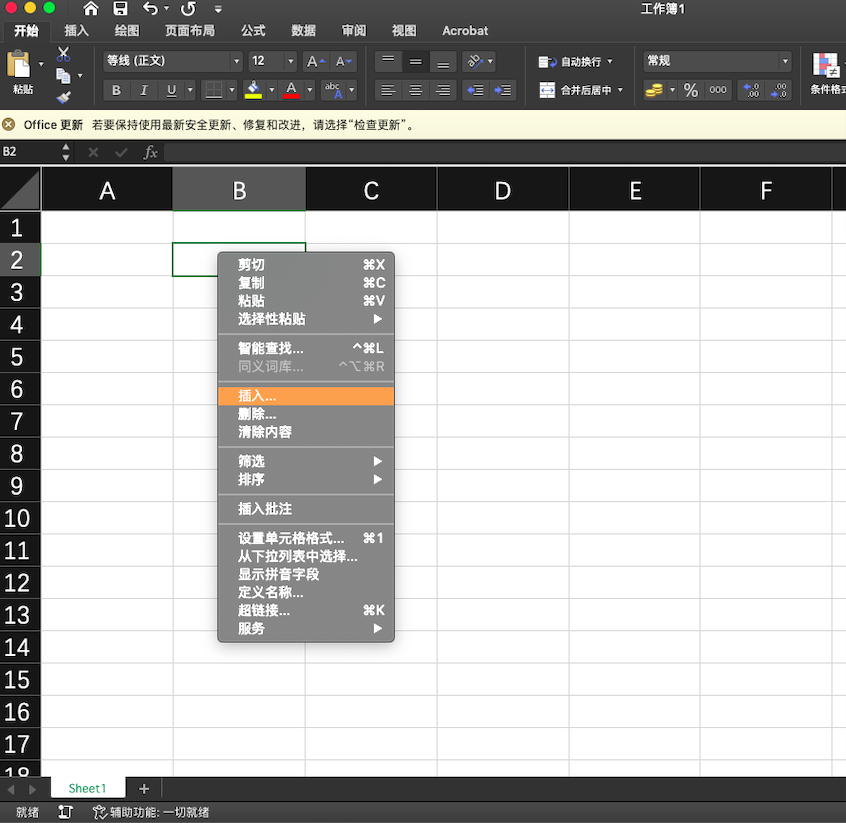Apply italic formatting

tap(143, 90)
